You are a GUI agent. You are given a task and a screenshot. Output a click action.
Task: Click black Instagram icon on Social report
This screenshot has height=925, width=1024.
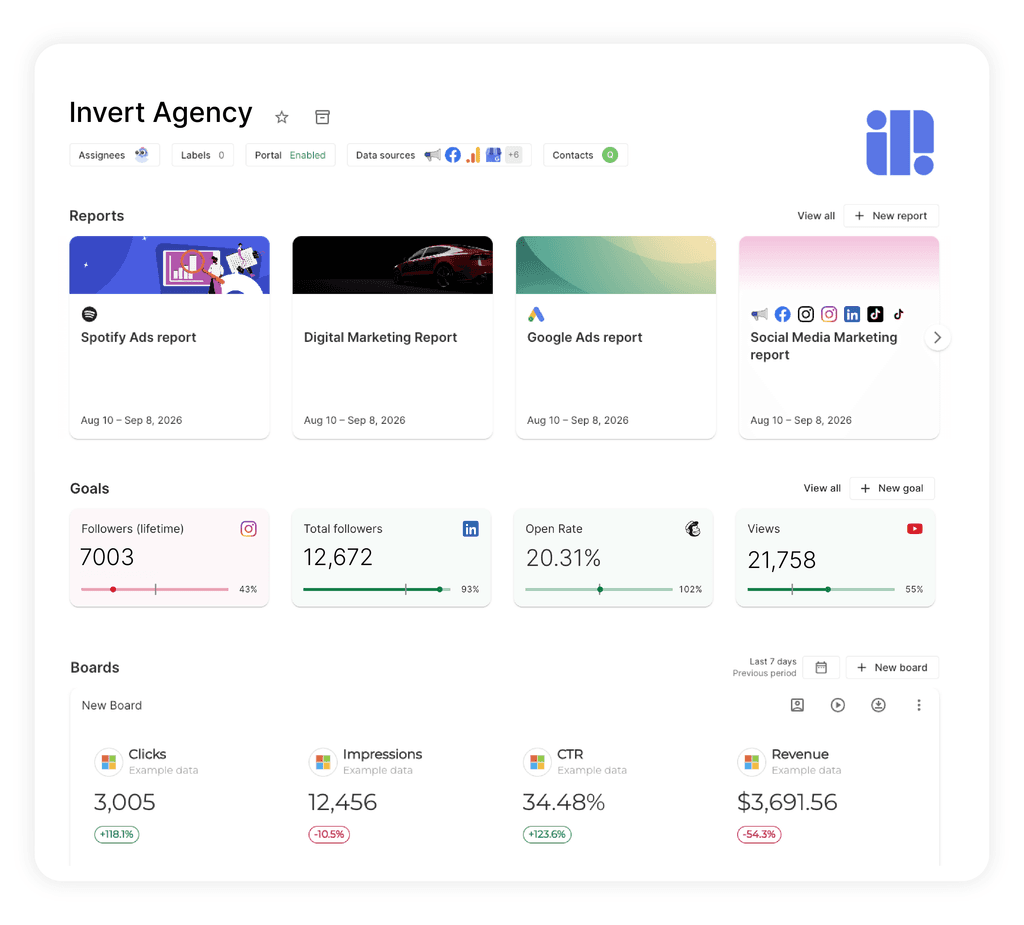806,314
